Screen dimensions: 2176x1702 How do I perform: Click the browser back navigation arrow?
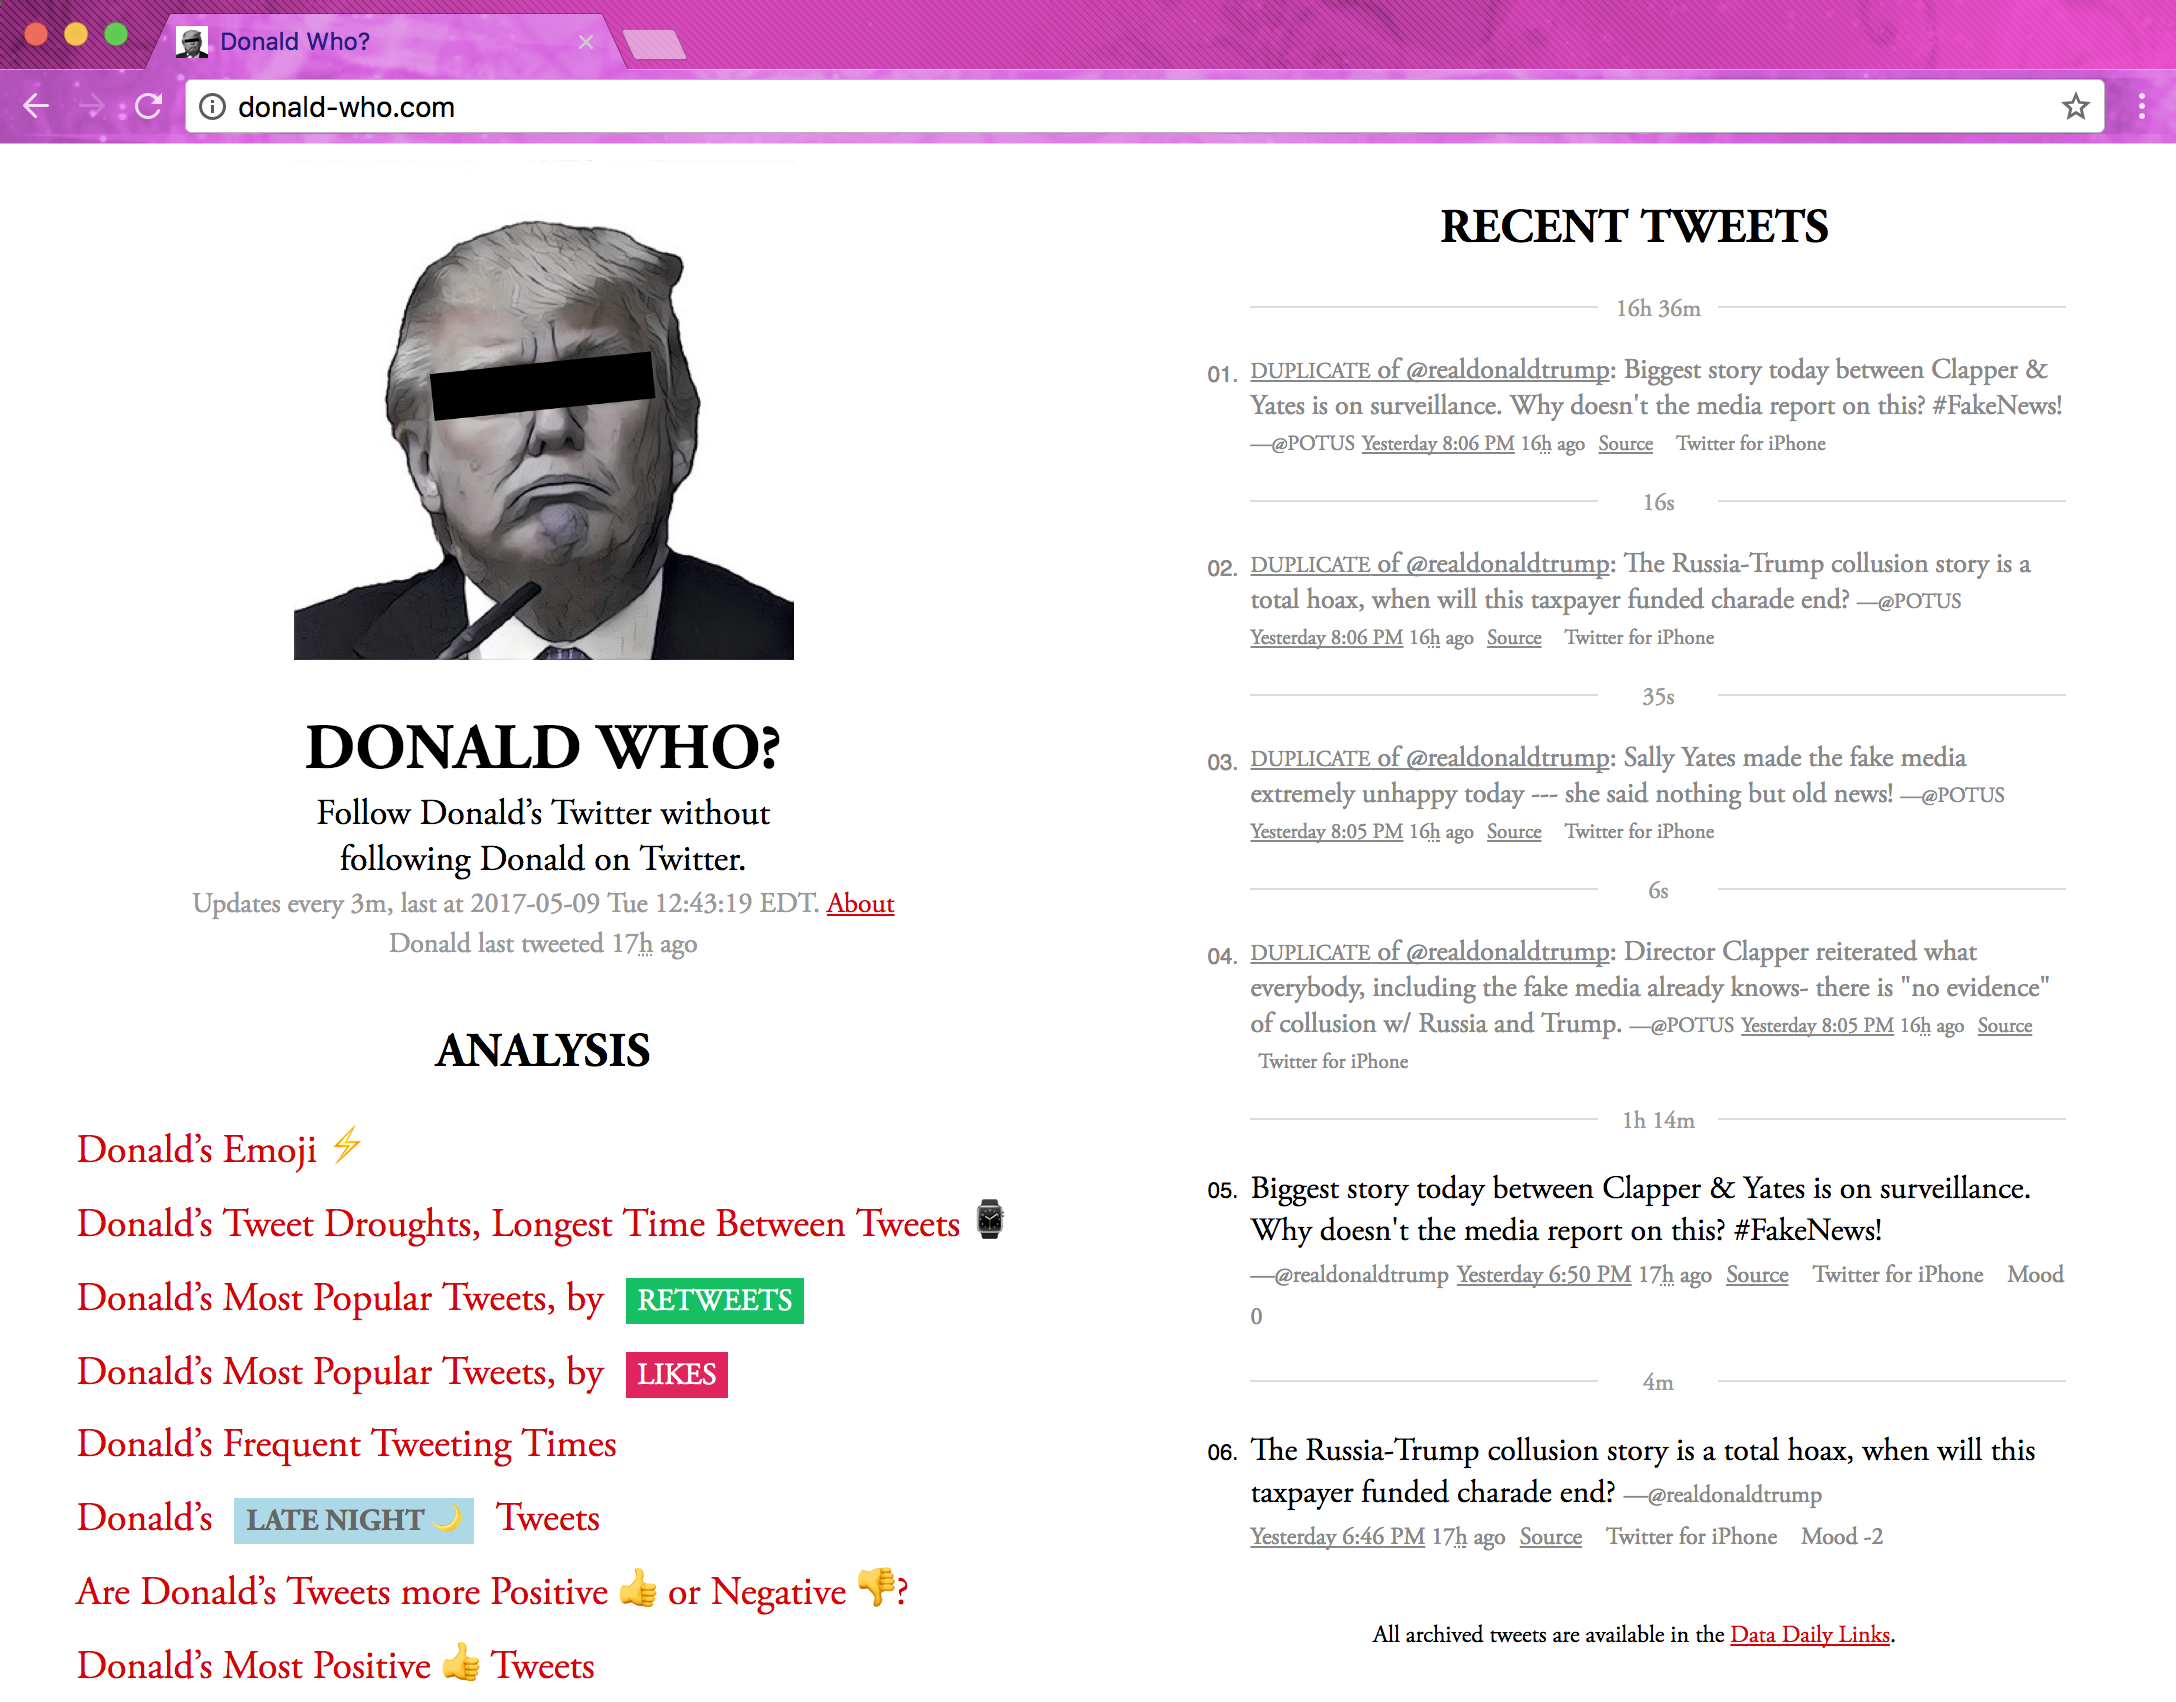pos(37,105)
